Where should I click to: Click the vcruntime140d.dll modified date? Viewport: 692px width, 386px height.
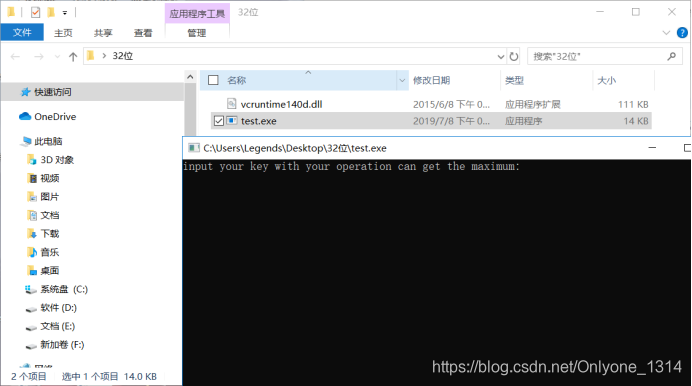[x=451, y=105]
